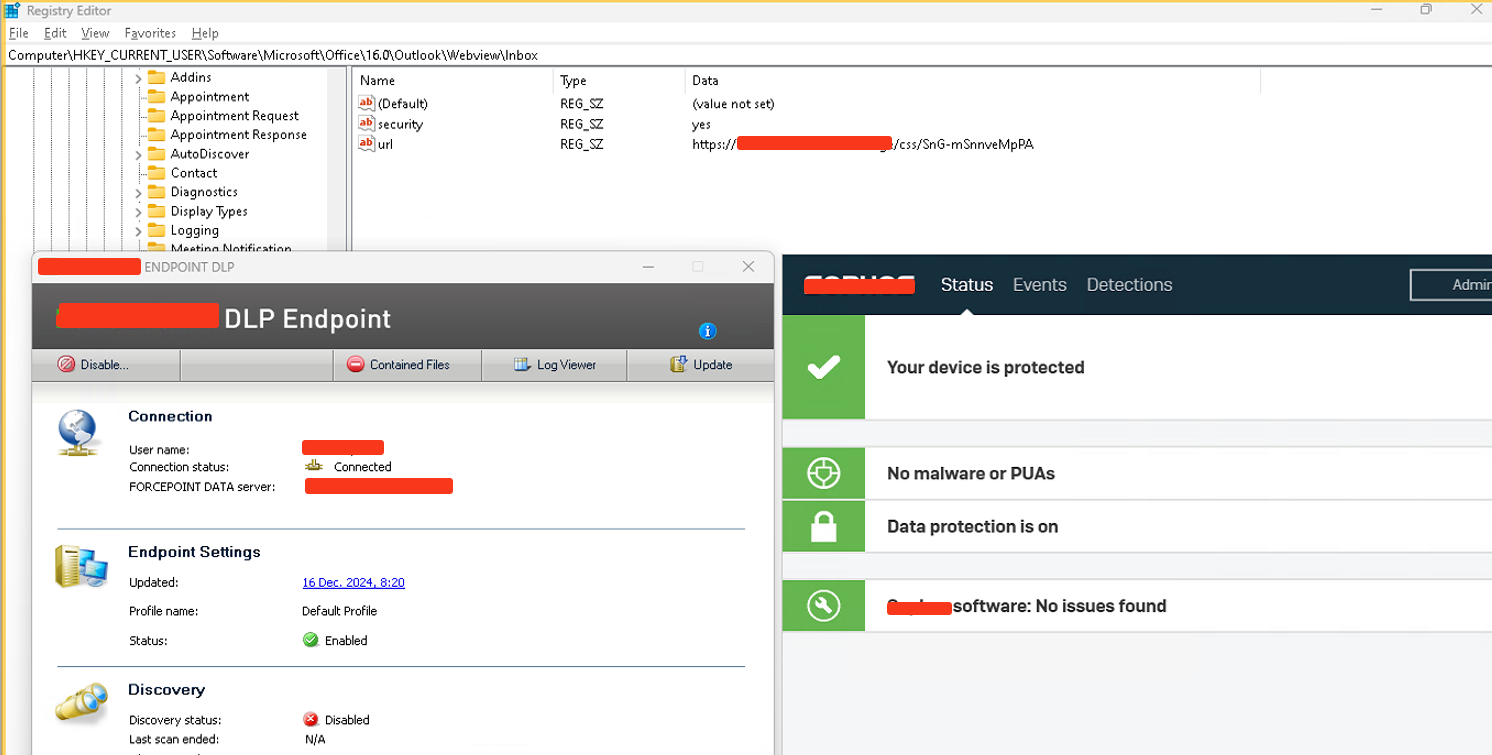Expand the Diagnostics tree node

click(x=138, y=193)
